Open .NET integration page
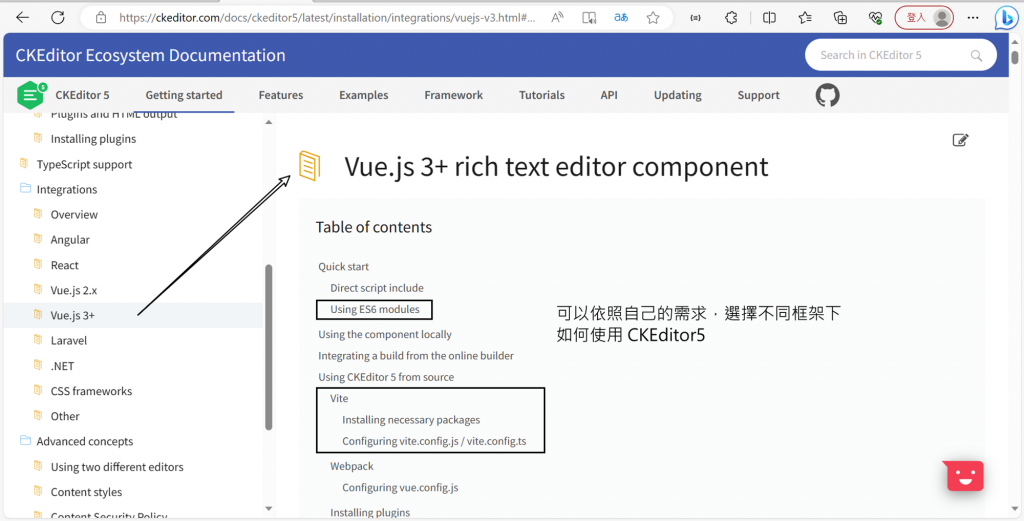 [62, 366]
